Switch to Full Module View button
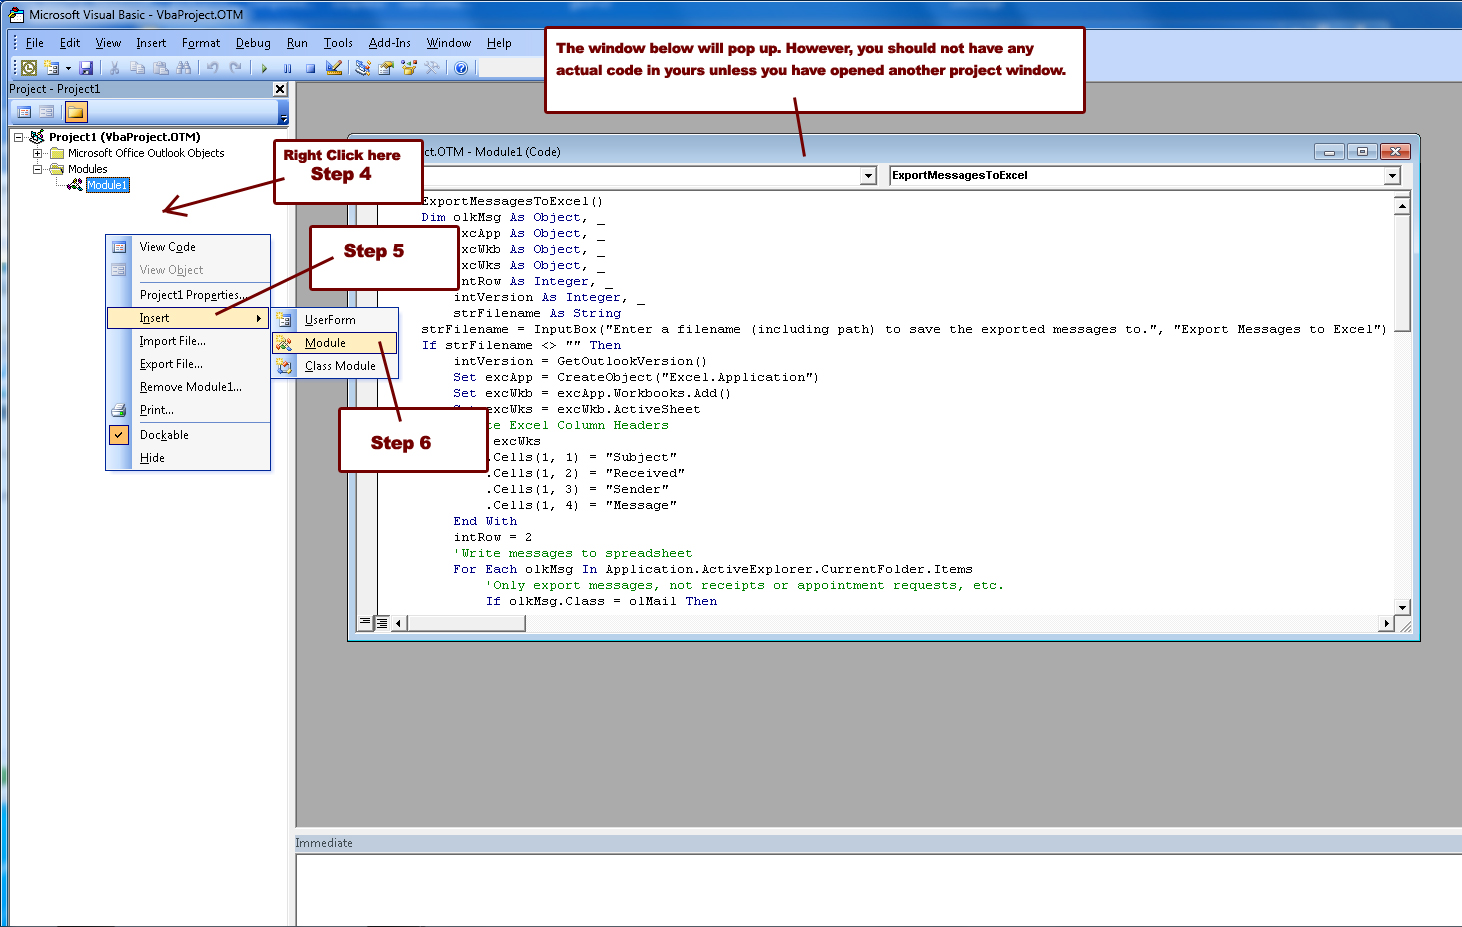 click(382, 623)
